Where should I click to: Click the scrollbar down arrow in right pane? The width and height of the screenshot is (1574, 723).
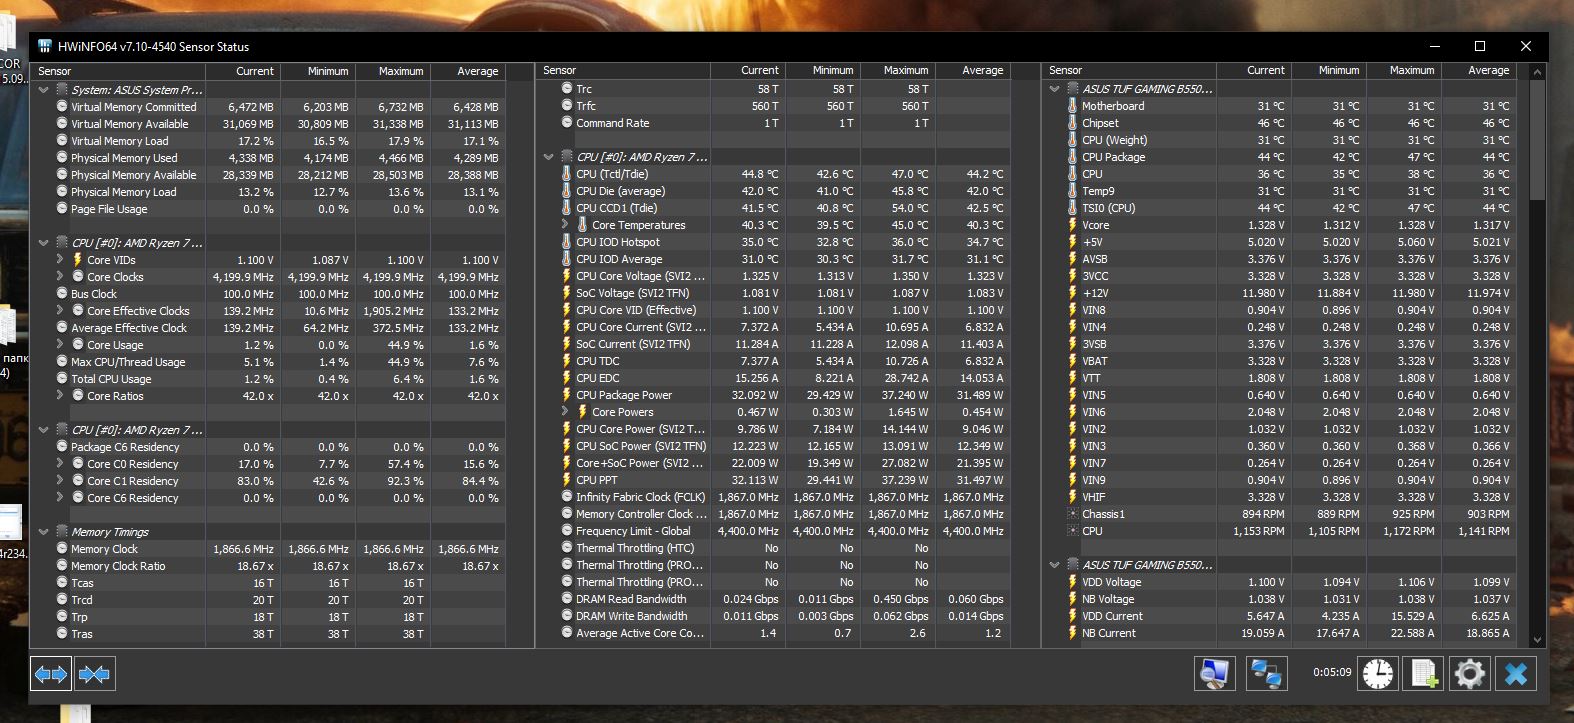click(1538, 640)
